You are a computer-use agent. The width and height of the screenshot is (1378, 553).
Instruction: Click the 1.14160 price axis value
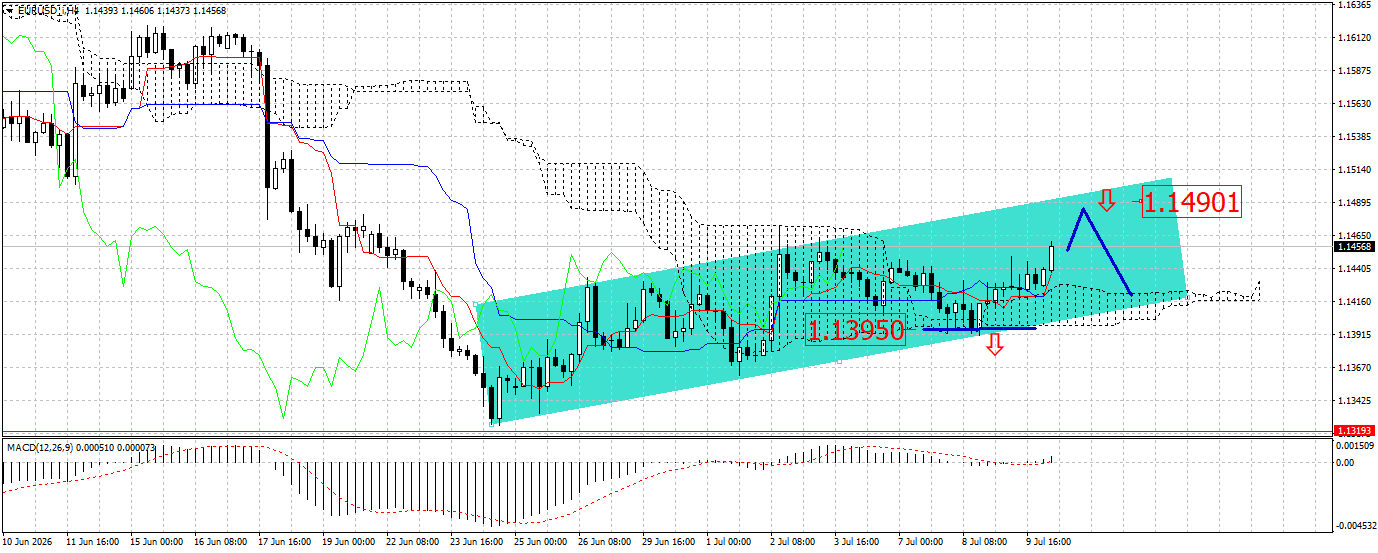pos(1356,302)
